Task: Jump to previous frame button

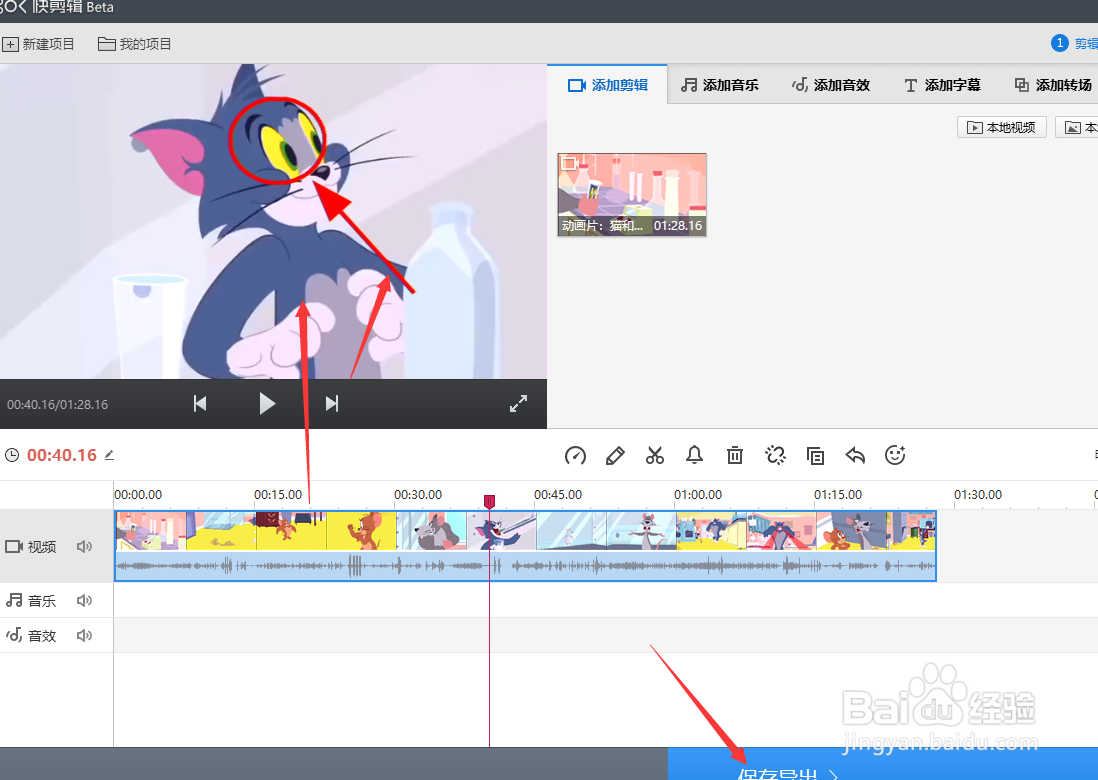Action: (x=200, y=403)
